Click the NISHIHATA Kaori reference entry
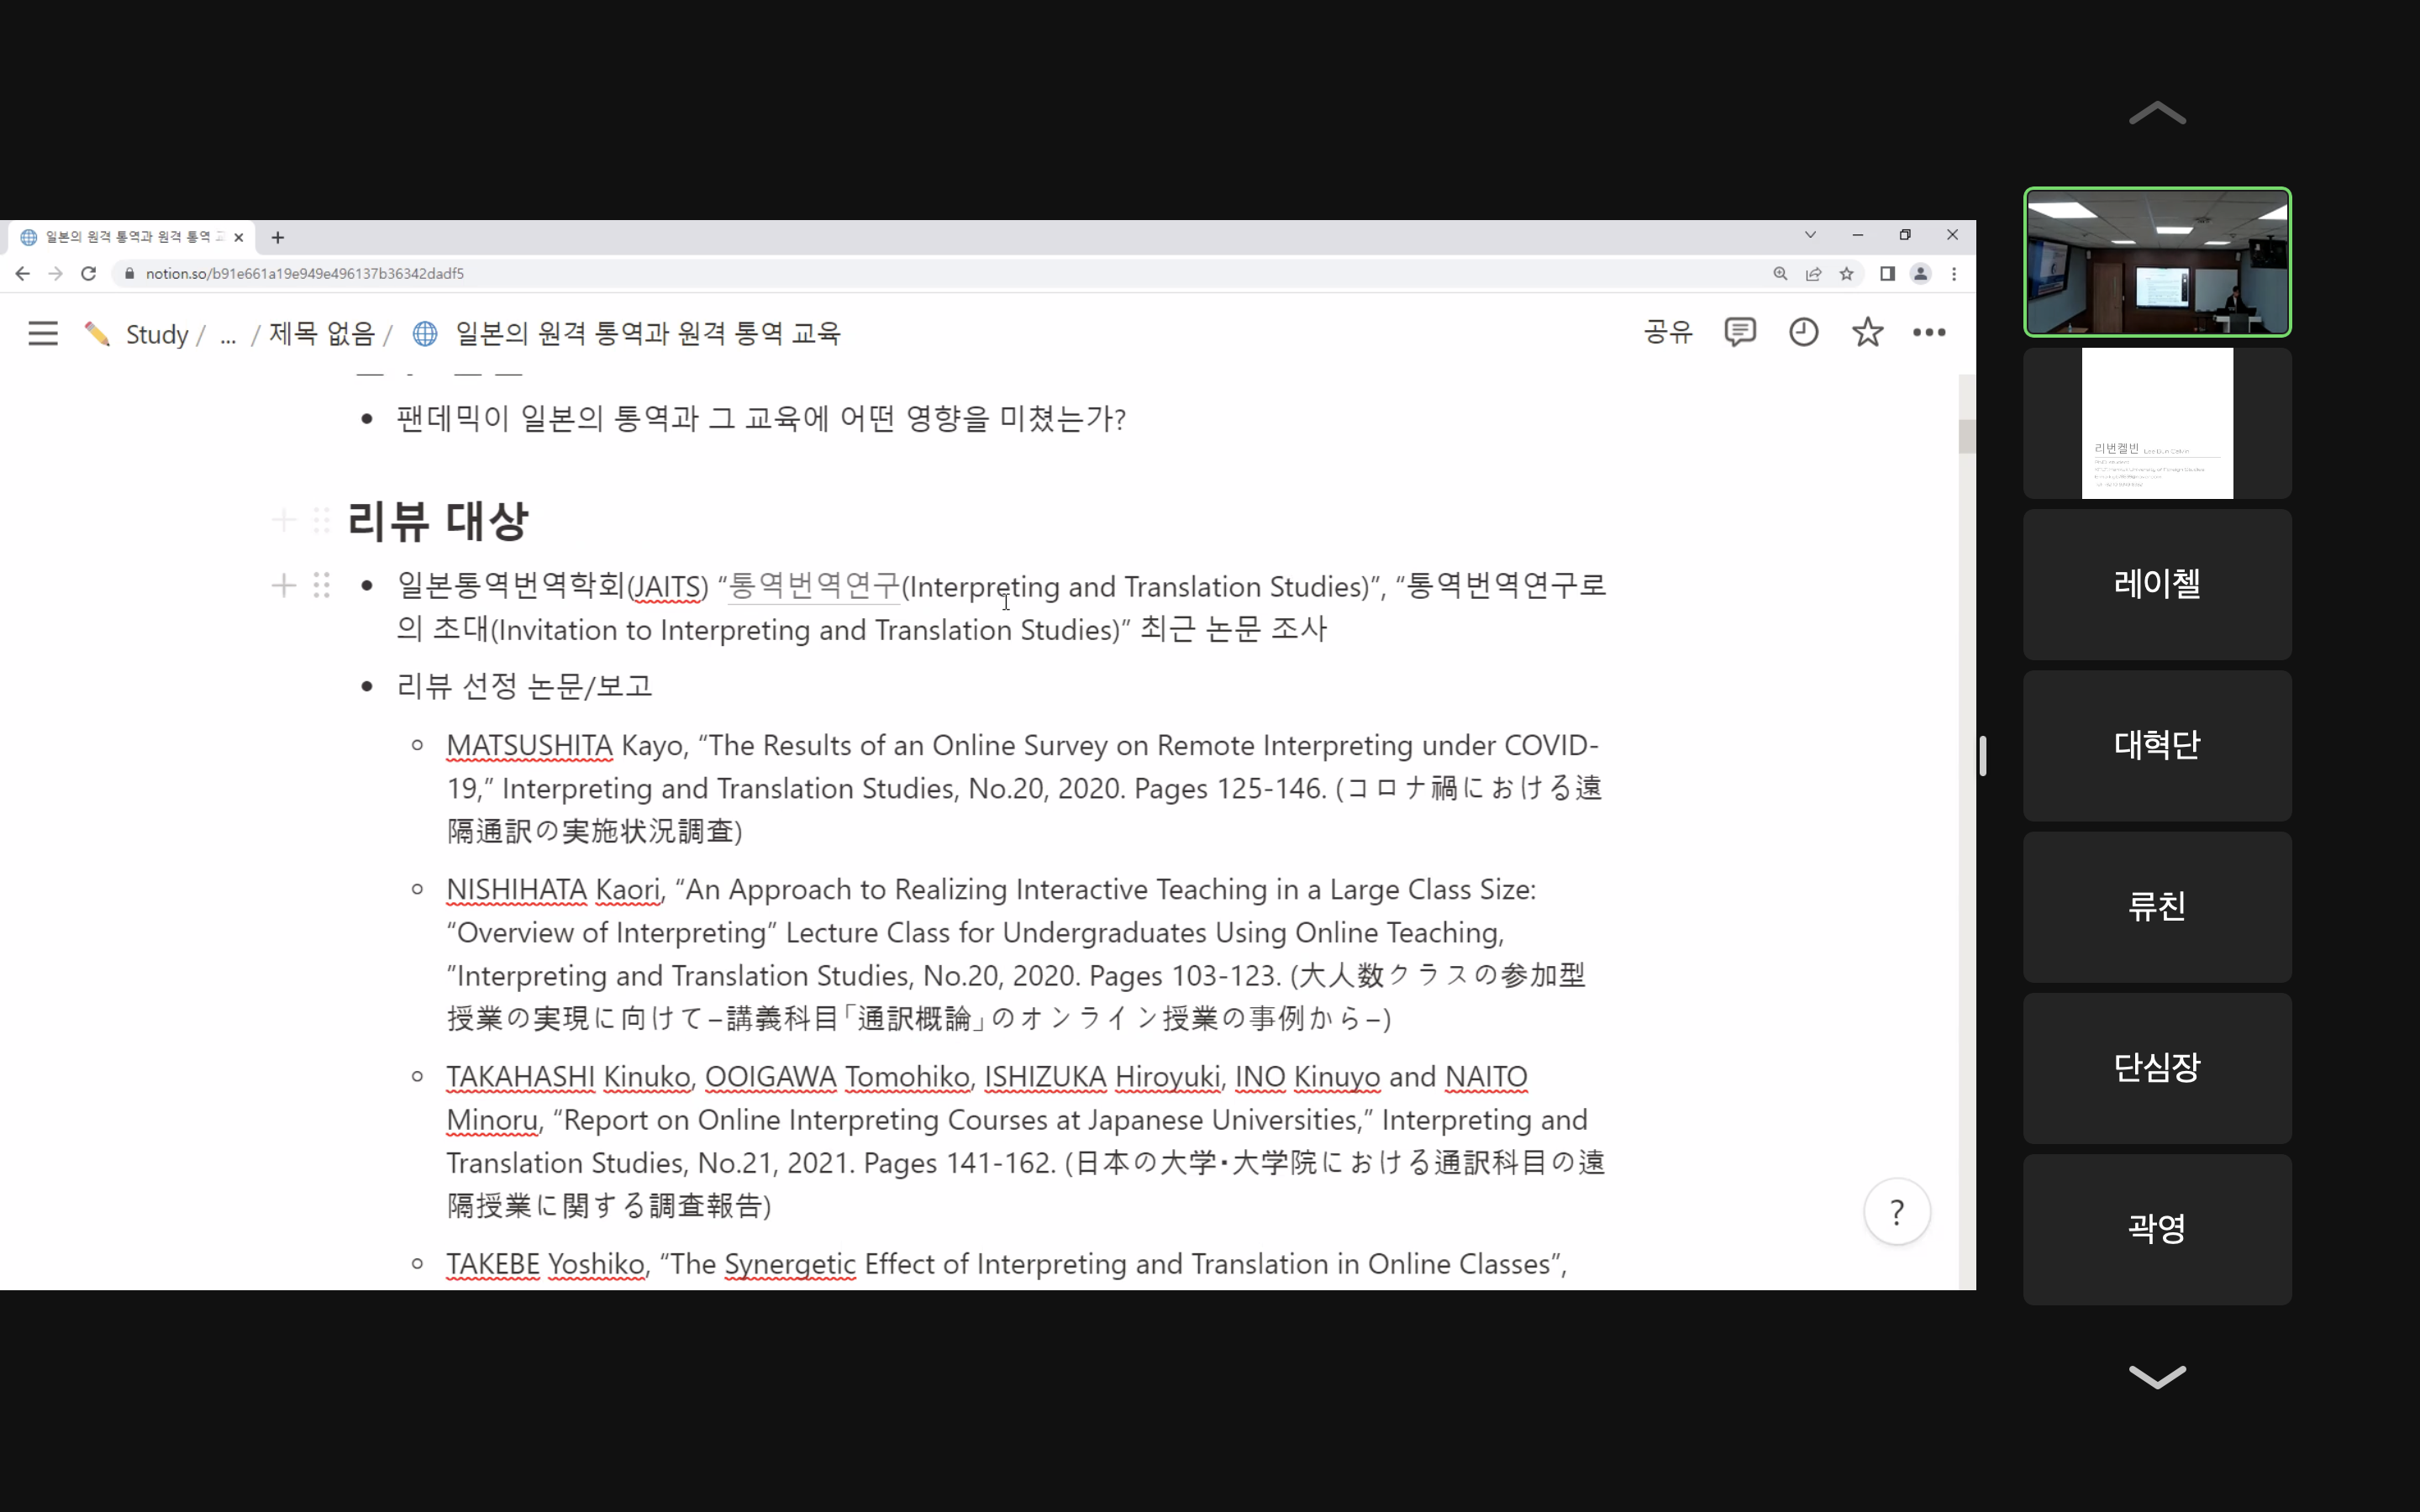 1016,953
